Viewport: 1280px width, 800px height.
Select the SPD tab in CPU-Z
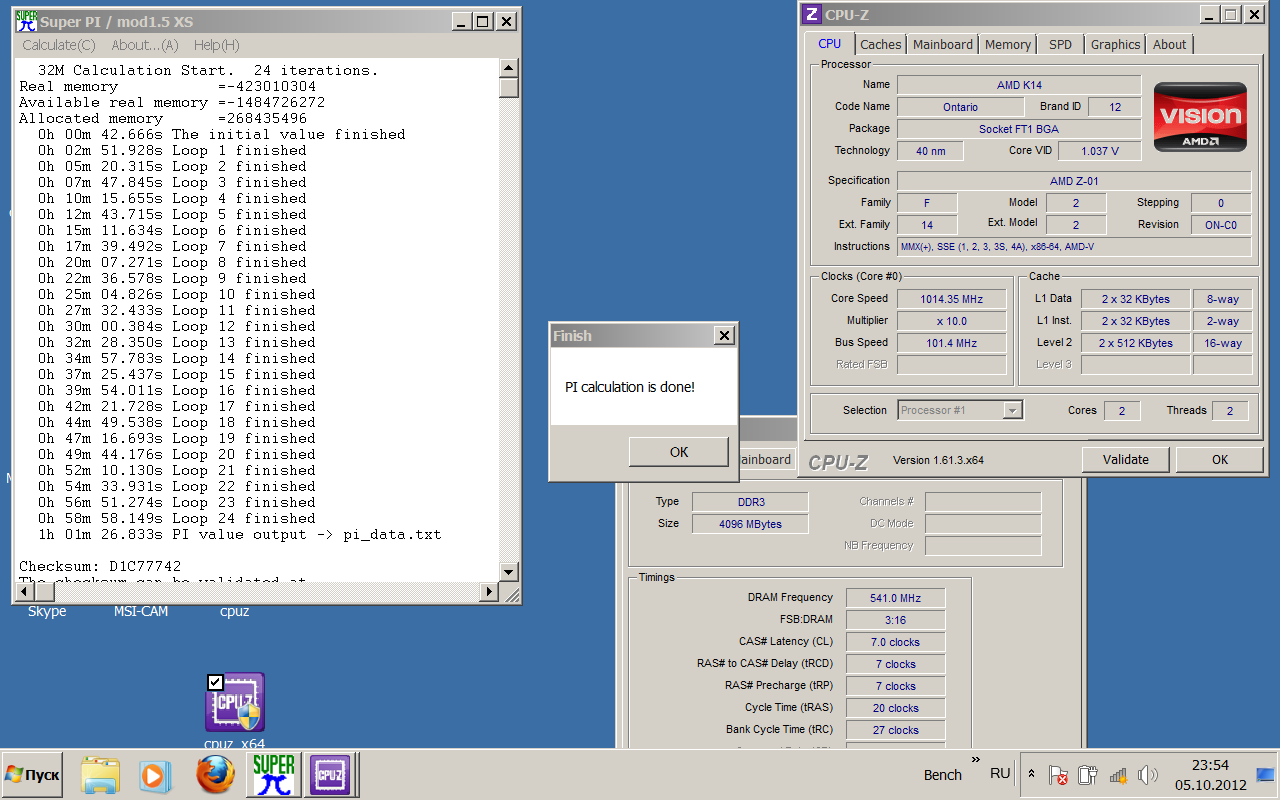(1061, 44)
